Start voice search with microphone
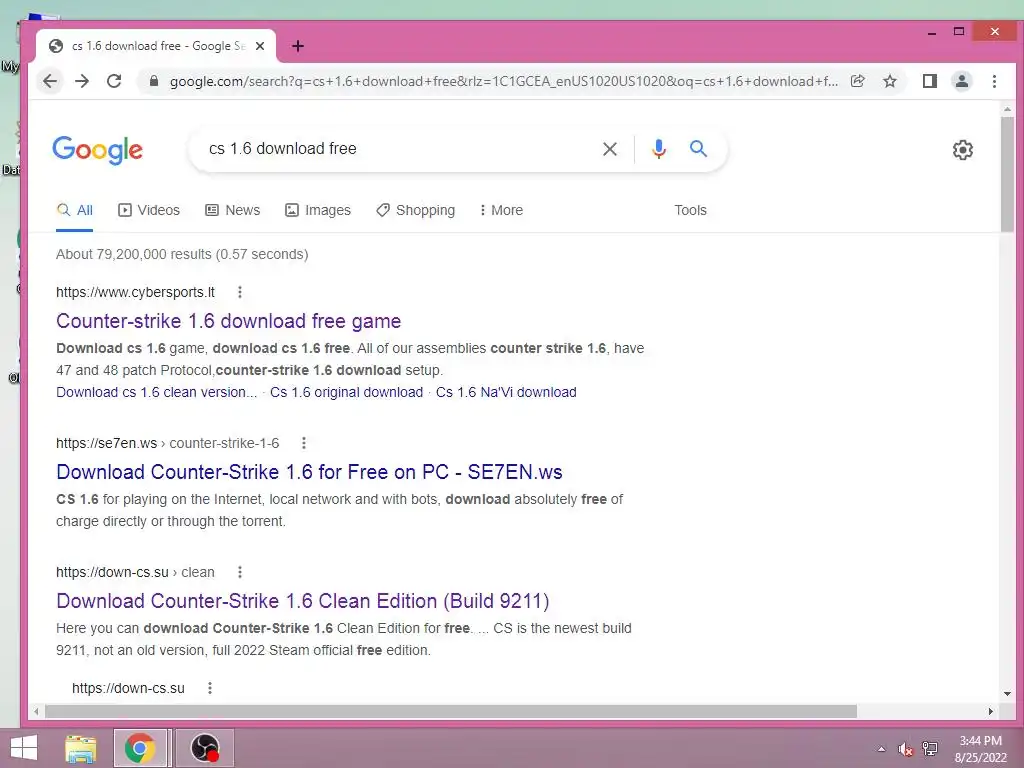This screenshot has width=1024, height=768. tap(659, 149)
